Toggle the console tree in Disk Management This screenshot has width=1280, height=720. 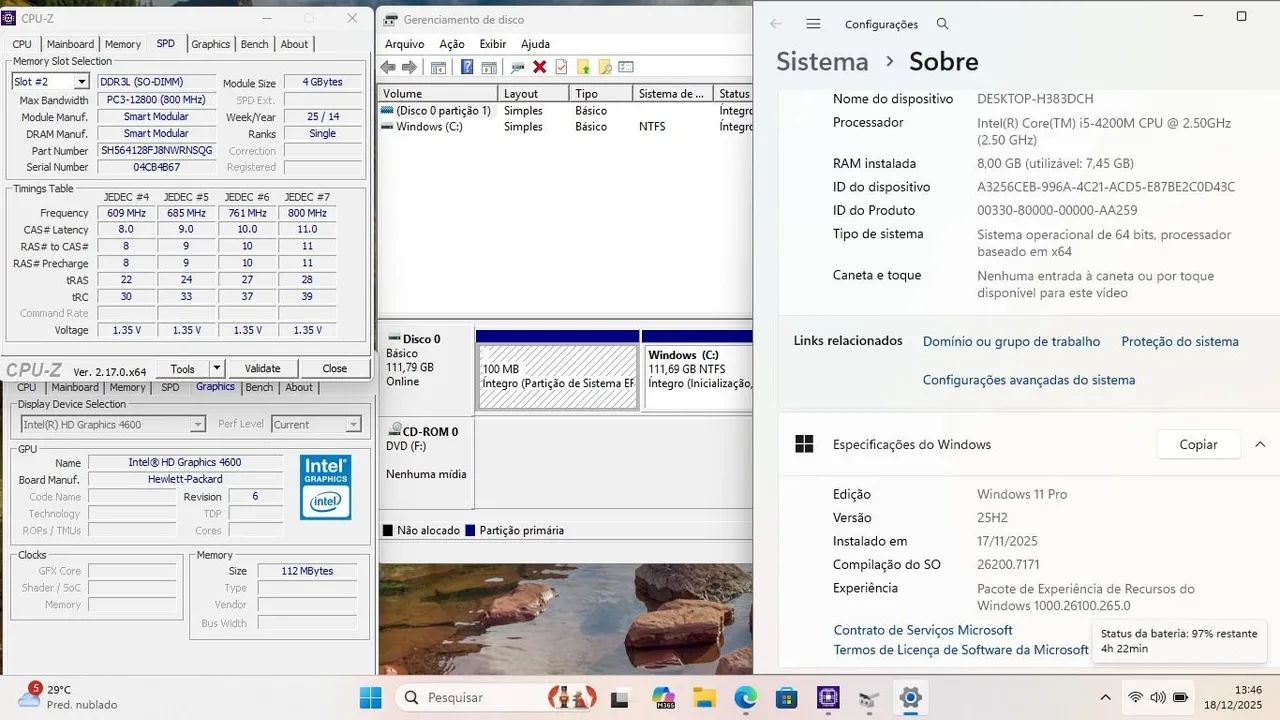(x=438, y=67)
